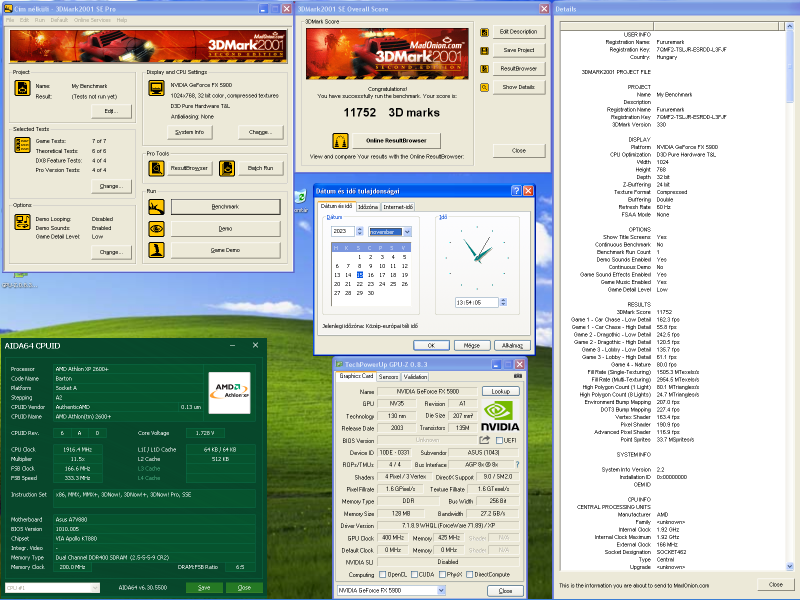
Task: Click the Display and CPU Settings monitor icon
Action: pos(156,88)
